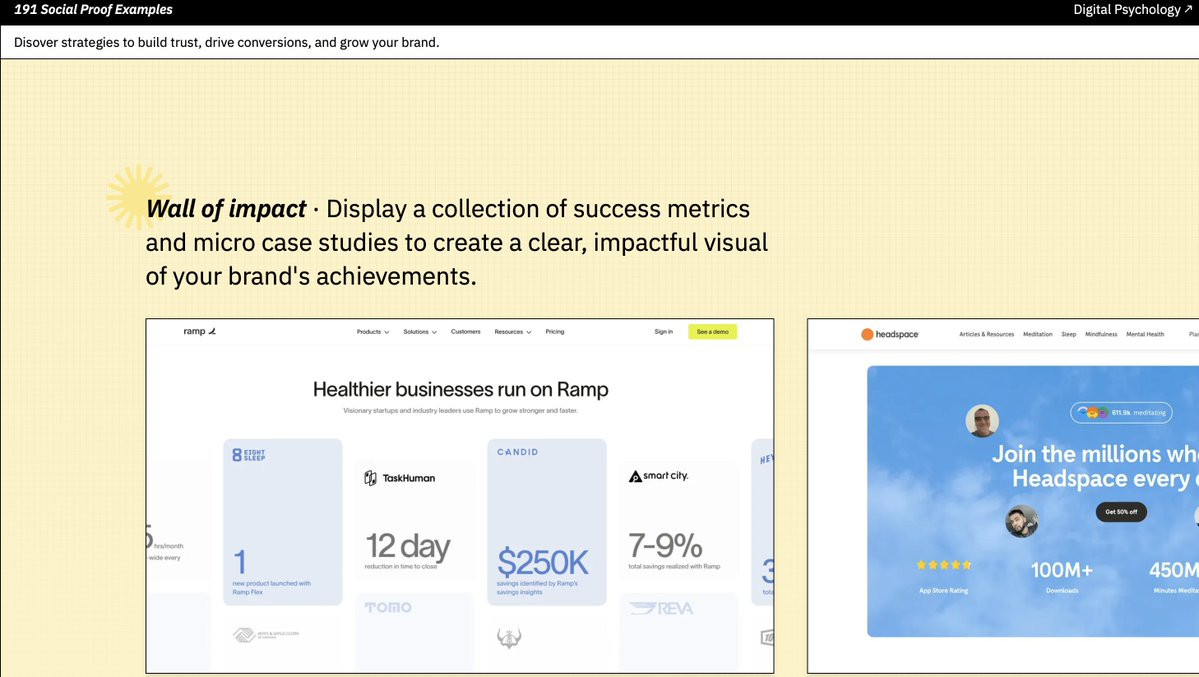Click the Viking helmet logo below Candid
The height and width of the screenshot is (677, 1199).
coord(509,637)
